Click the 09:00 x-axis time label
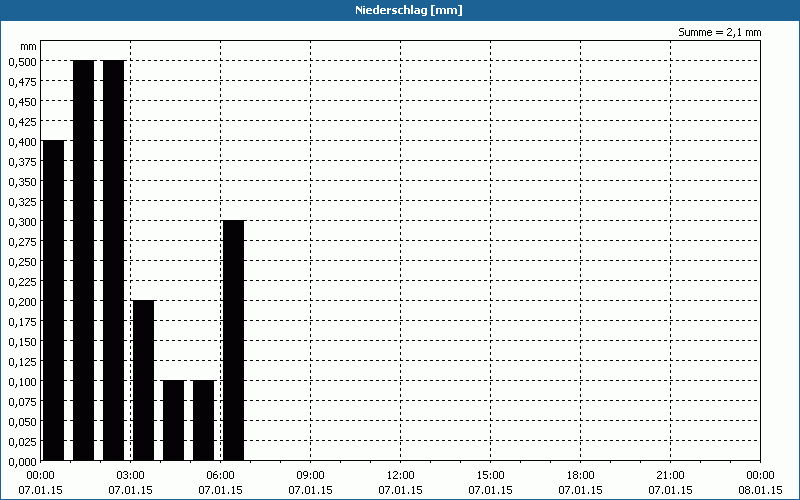This screenshot has height=500, width=800. [310, 476]
